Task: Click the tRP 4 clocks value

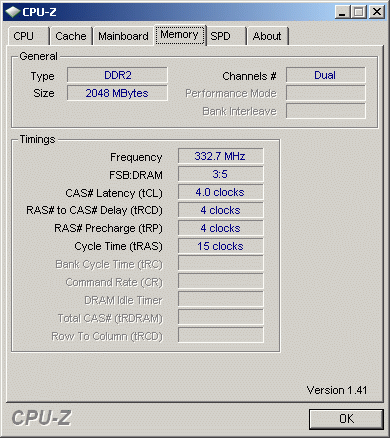Action: (221, 228)
